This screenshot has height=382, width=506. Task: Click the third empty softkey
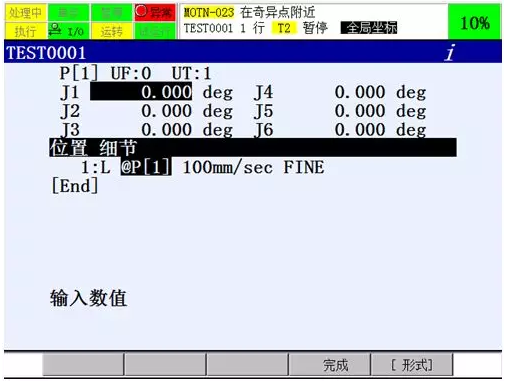click(x=248, y=365)
